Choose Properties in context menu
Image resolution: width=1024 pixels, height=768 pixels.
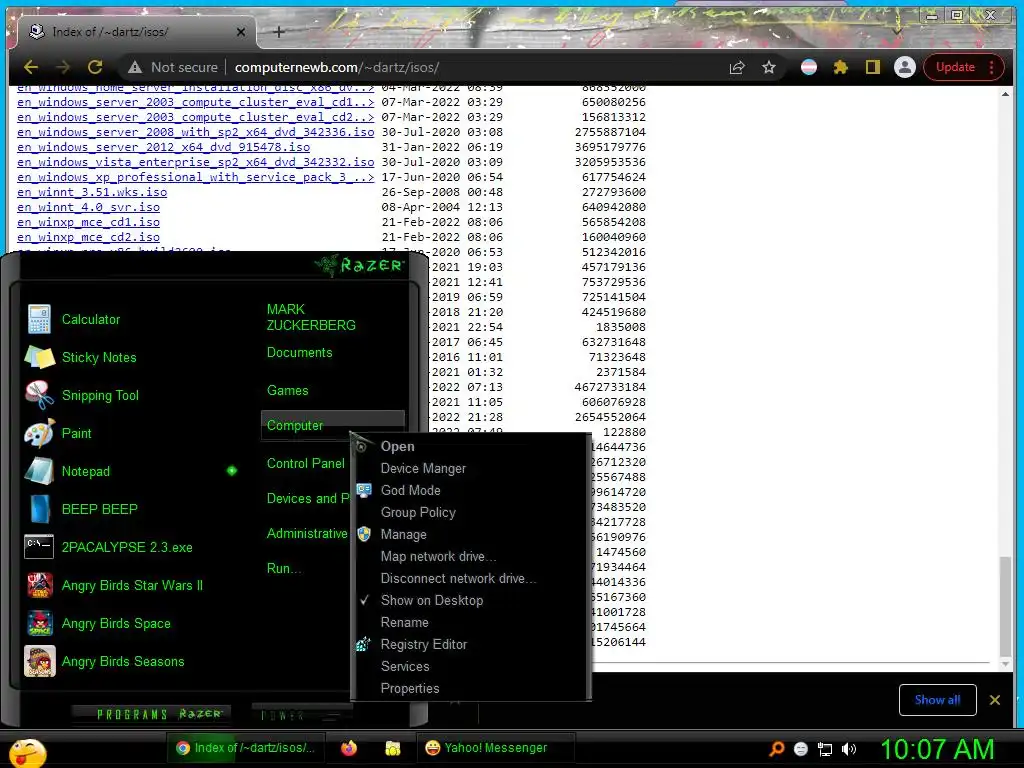point(409,688)
